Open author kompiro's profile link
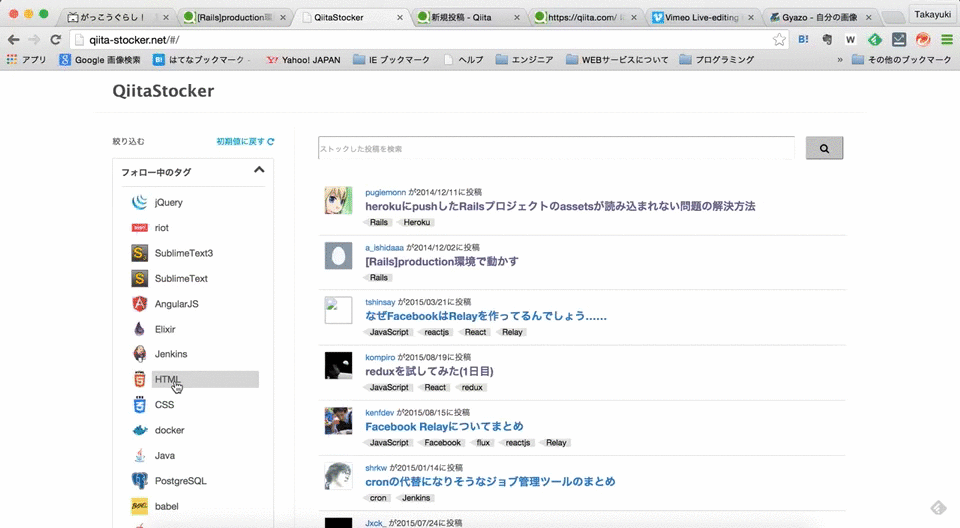Screen dimensions: 960x528 (380, 357)
